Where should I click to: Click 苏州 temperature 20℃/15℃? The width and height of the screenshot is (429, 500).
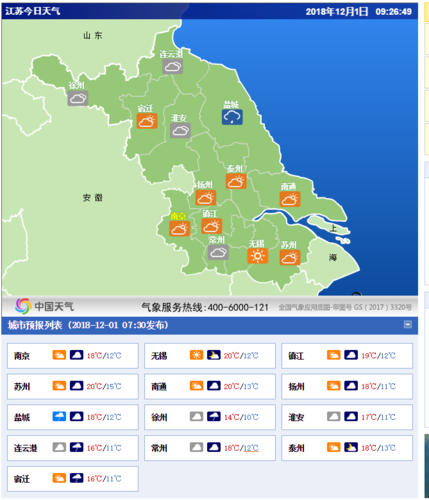104,387
